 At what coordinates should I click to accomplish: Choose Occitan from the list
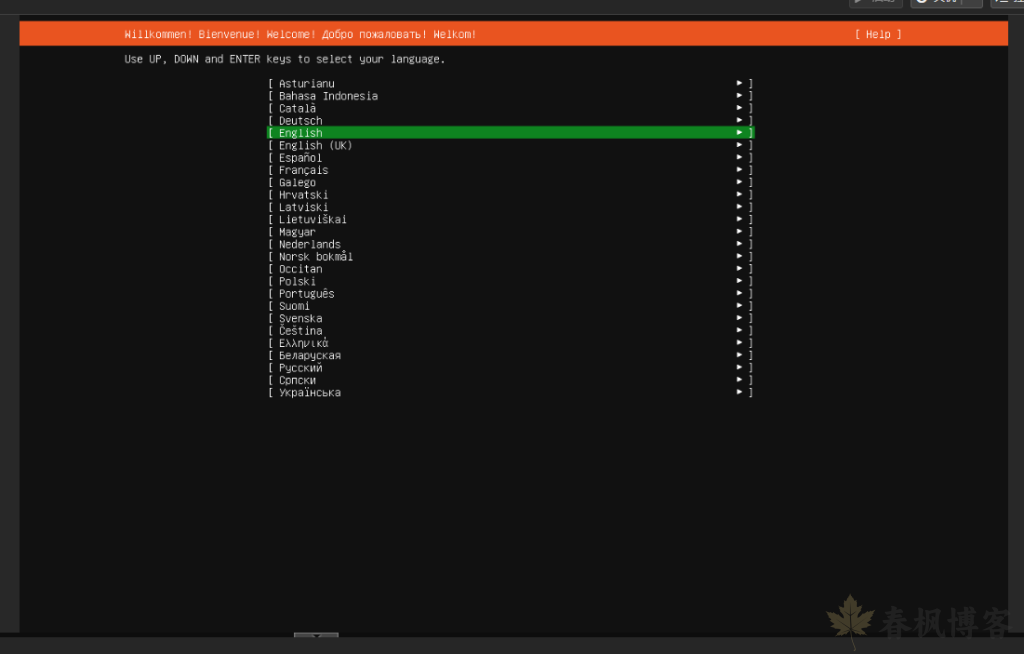click(511, 269)
